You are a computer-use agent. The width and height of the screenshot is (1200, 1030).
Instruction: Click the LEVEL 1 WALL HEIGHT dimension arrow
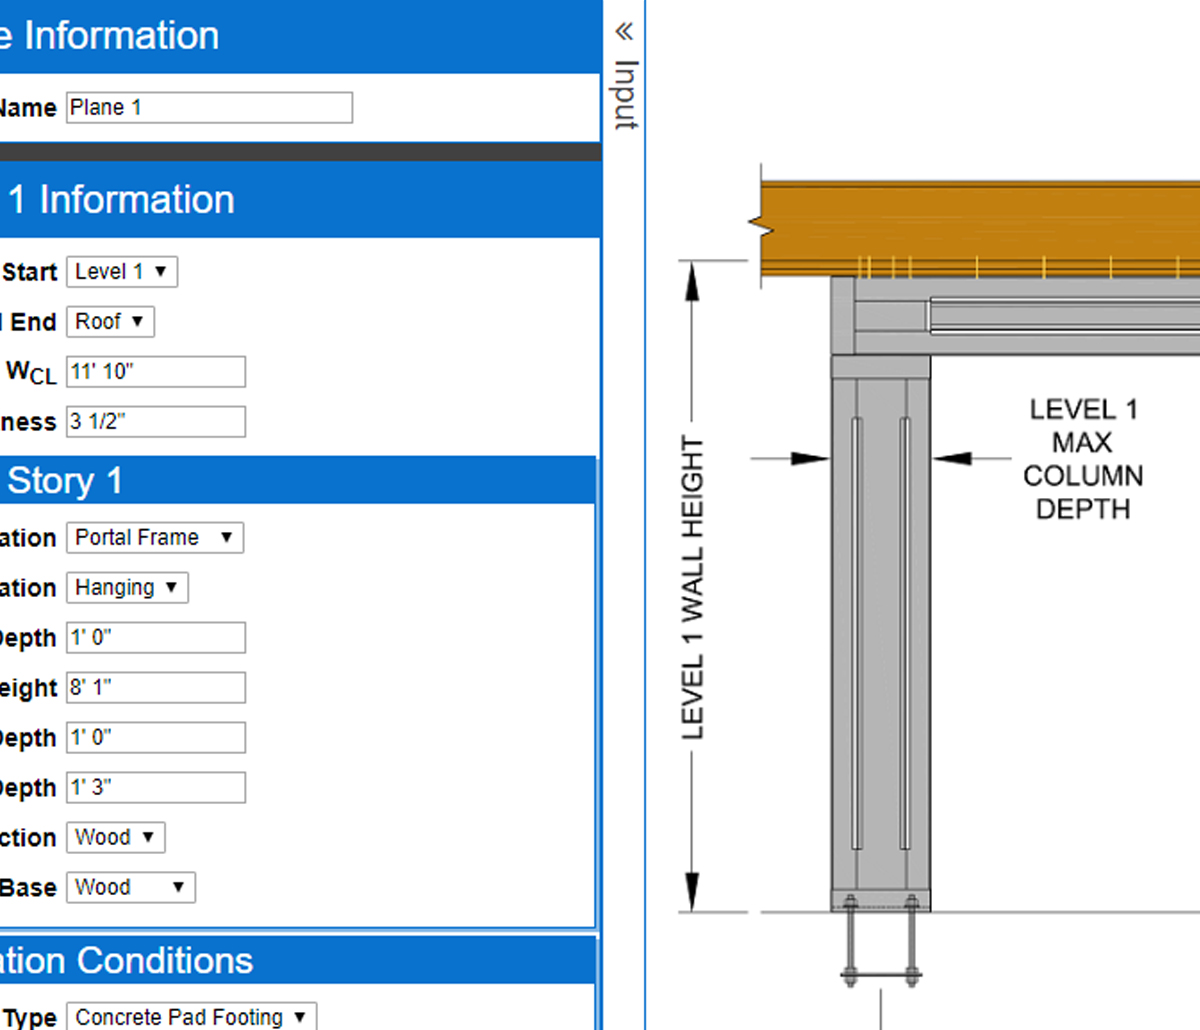[691, 278]
